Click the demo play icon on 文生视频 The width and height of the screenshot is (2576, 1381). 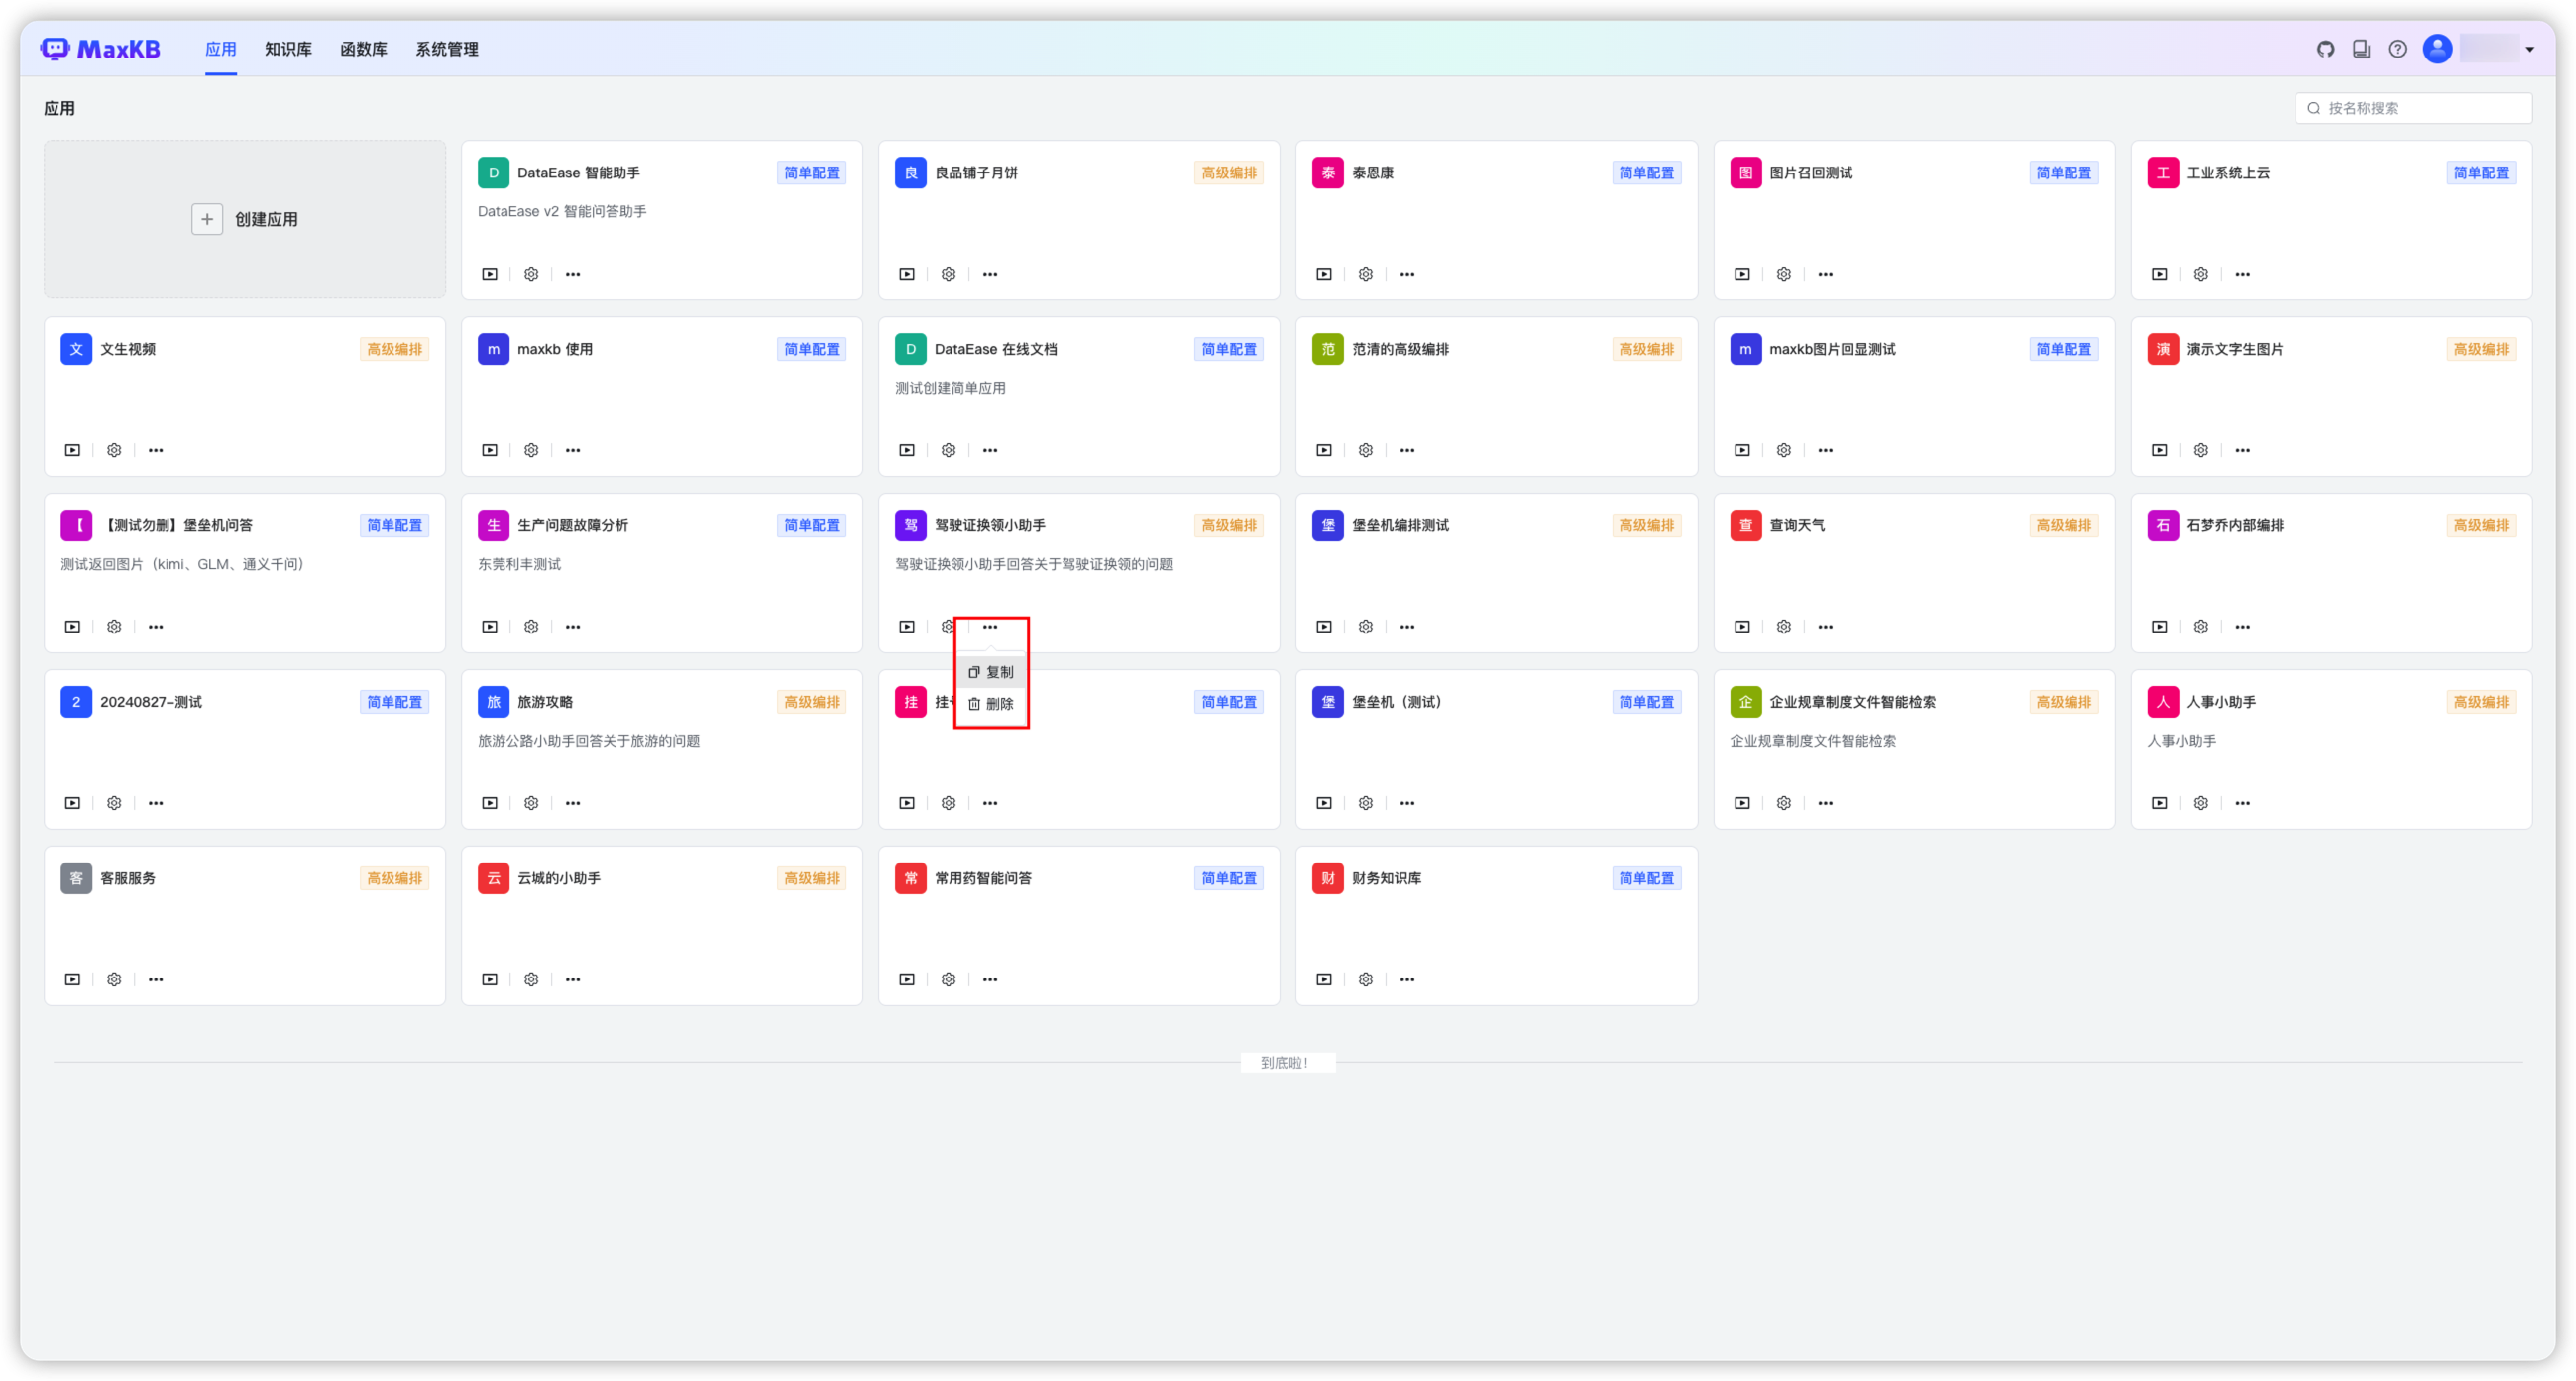[x=73, y=451]
